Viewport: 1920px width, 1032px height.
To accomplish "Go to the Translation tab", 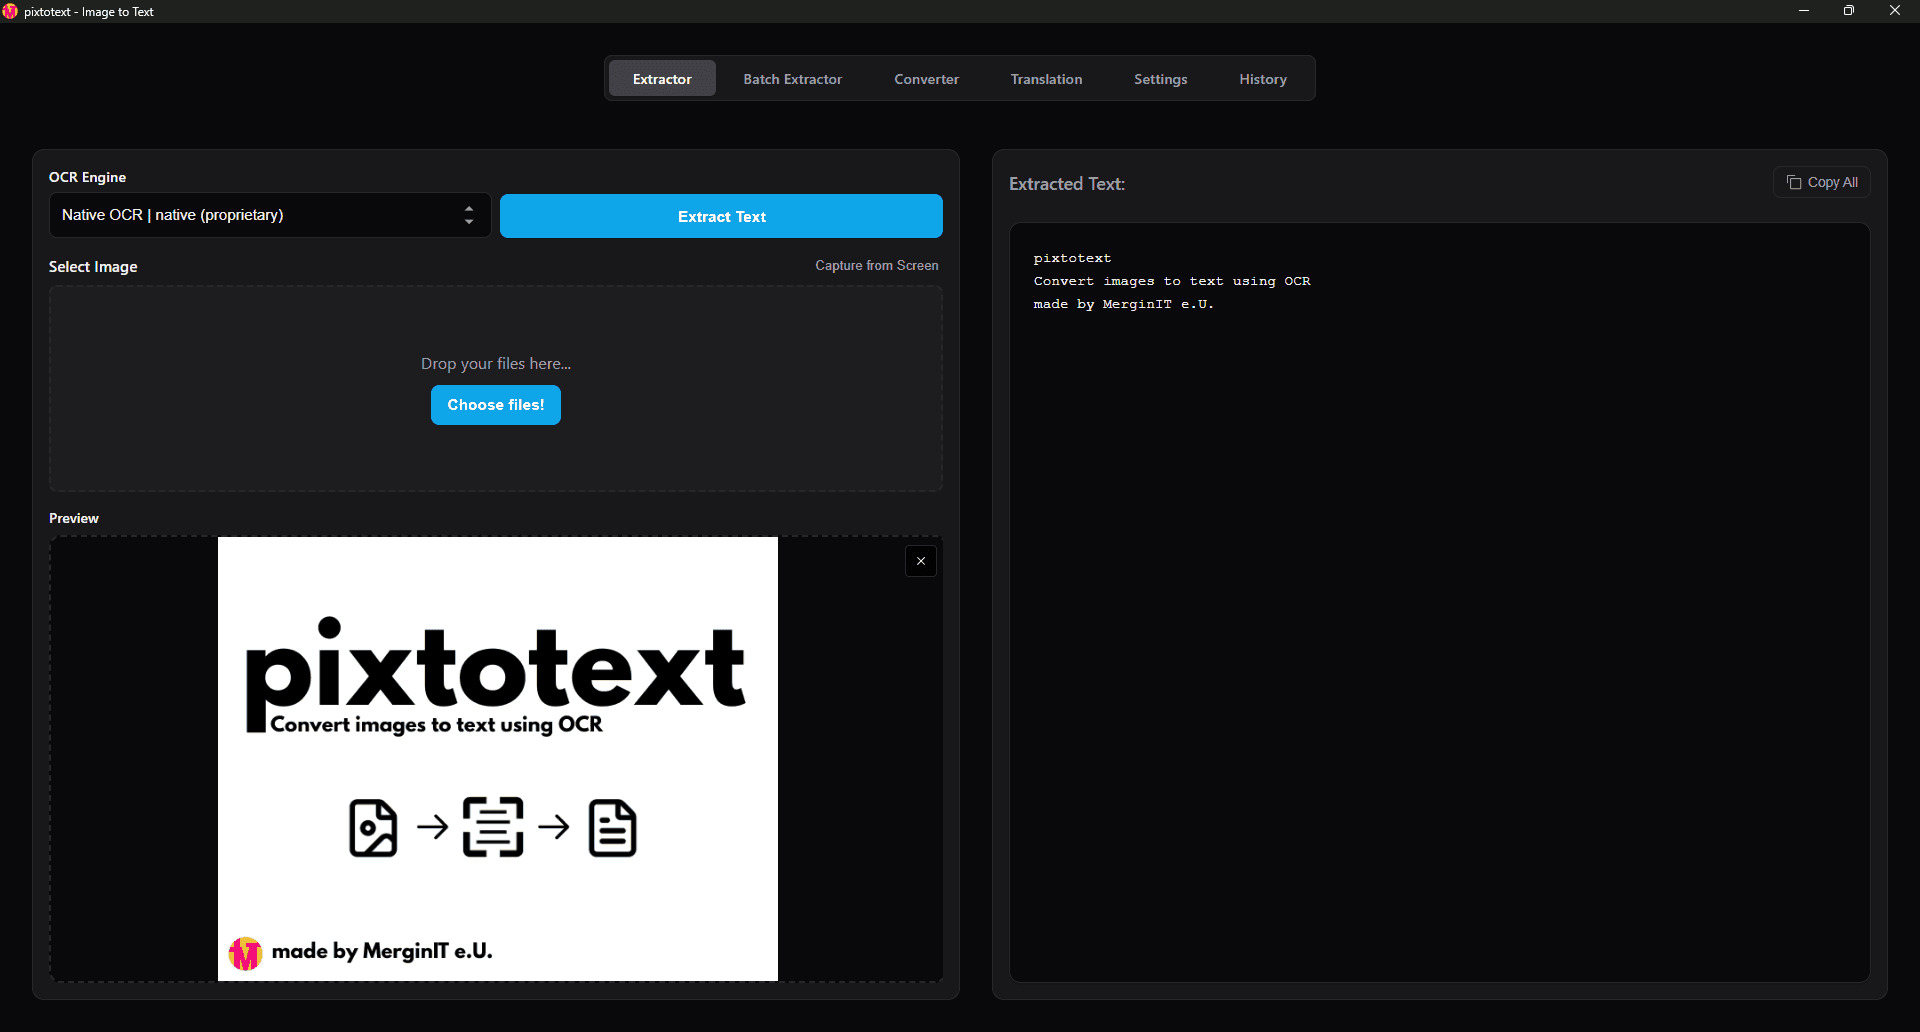I will 1046,78.
